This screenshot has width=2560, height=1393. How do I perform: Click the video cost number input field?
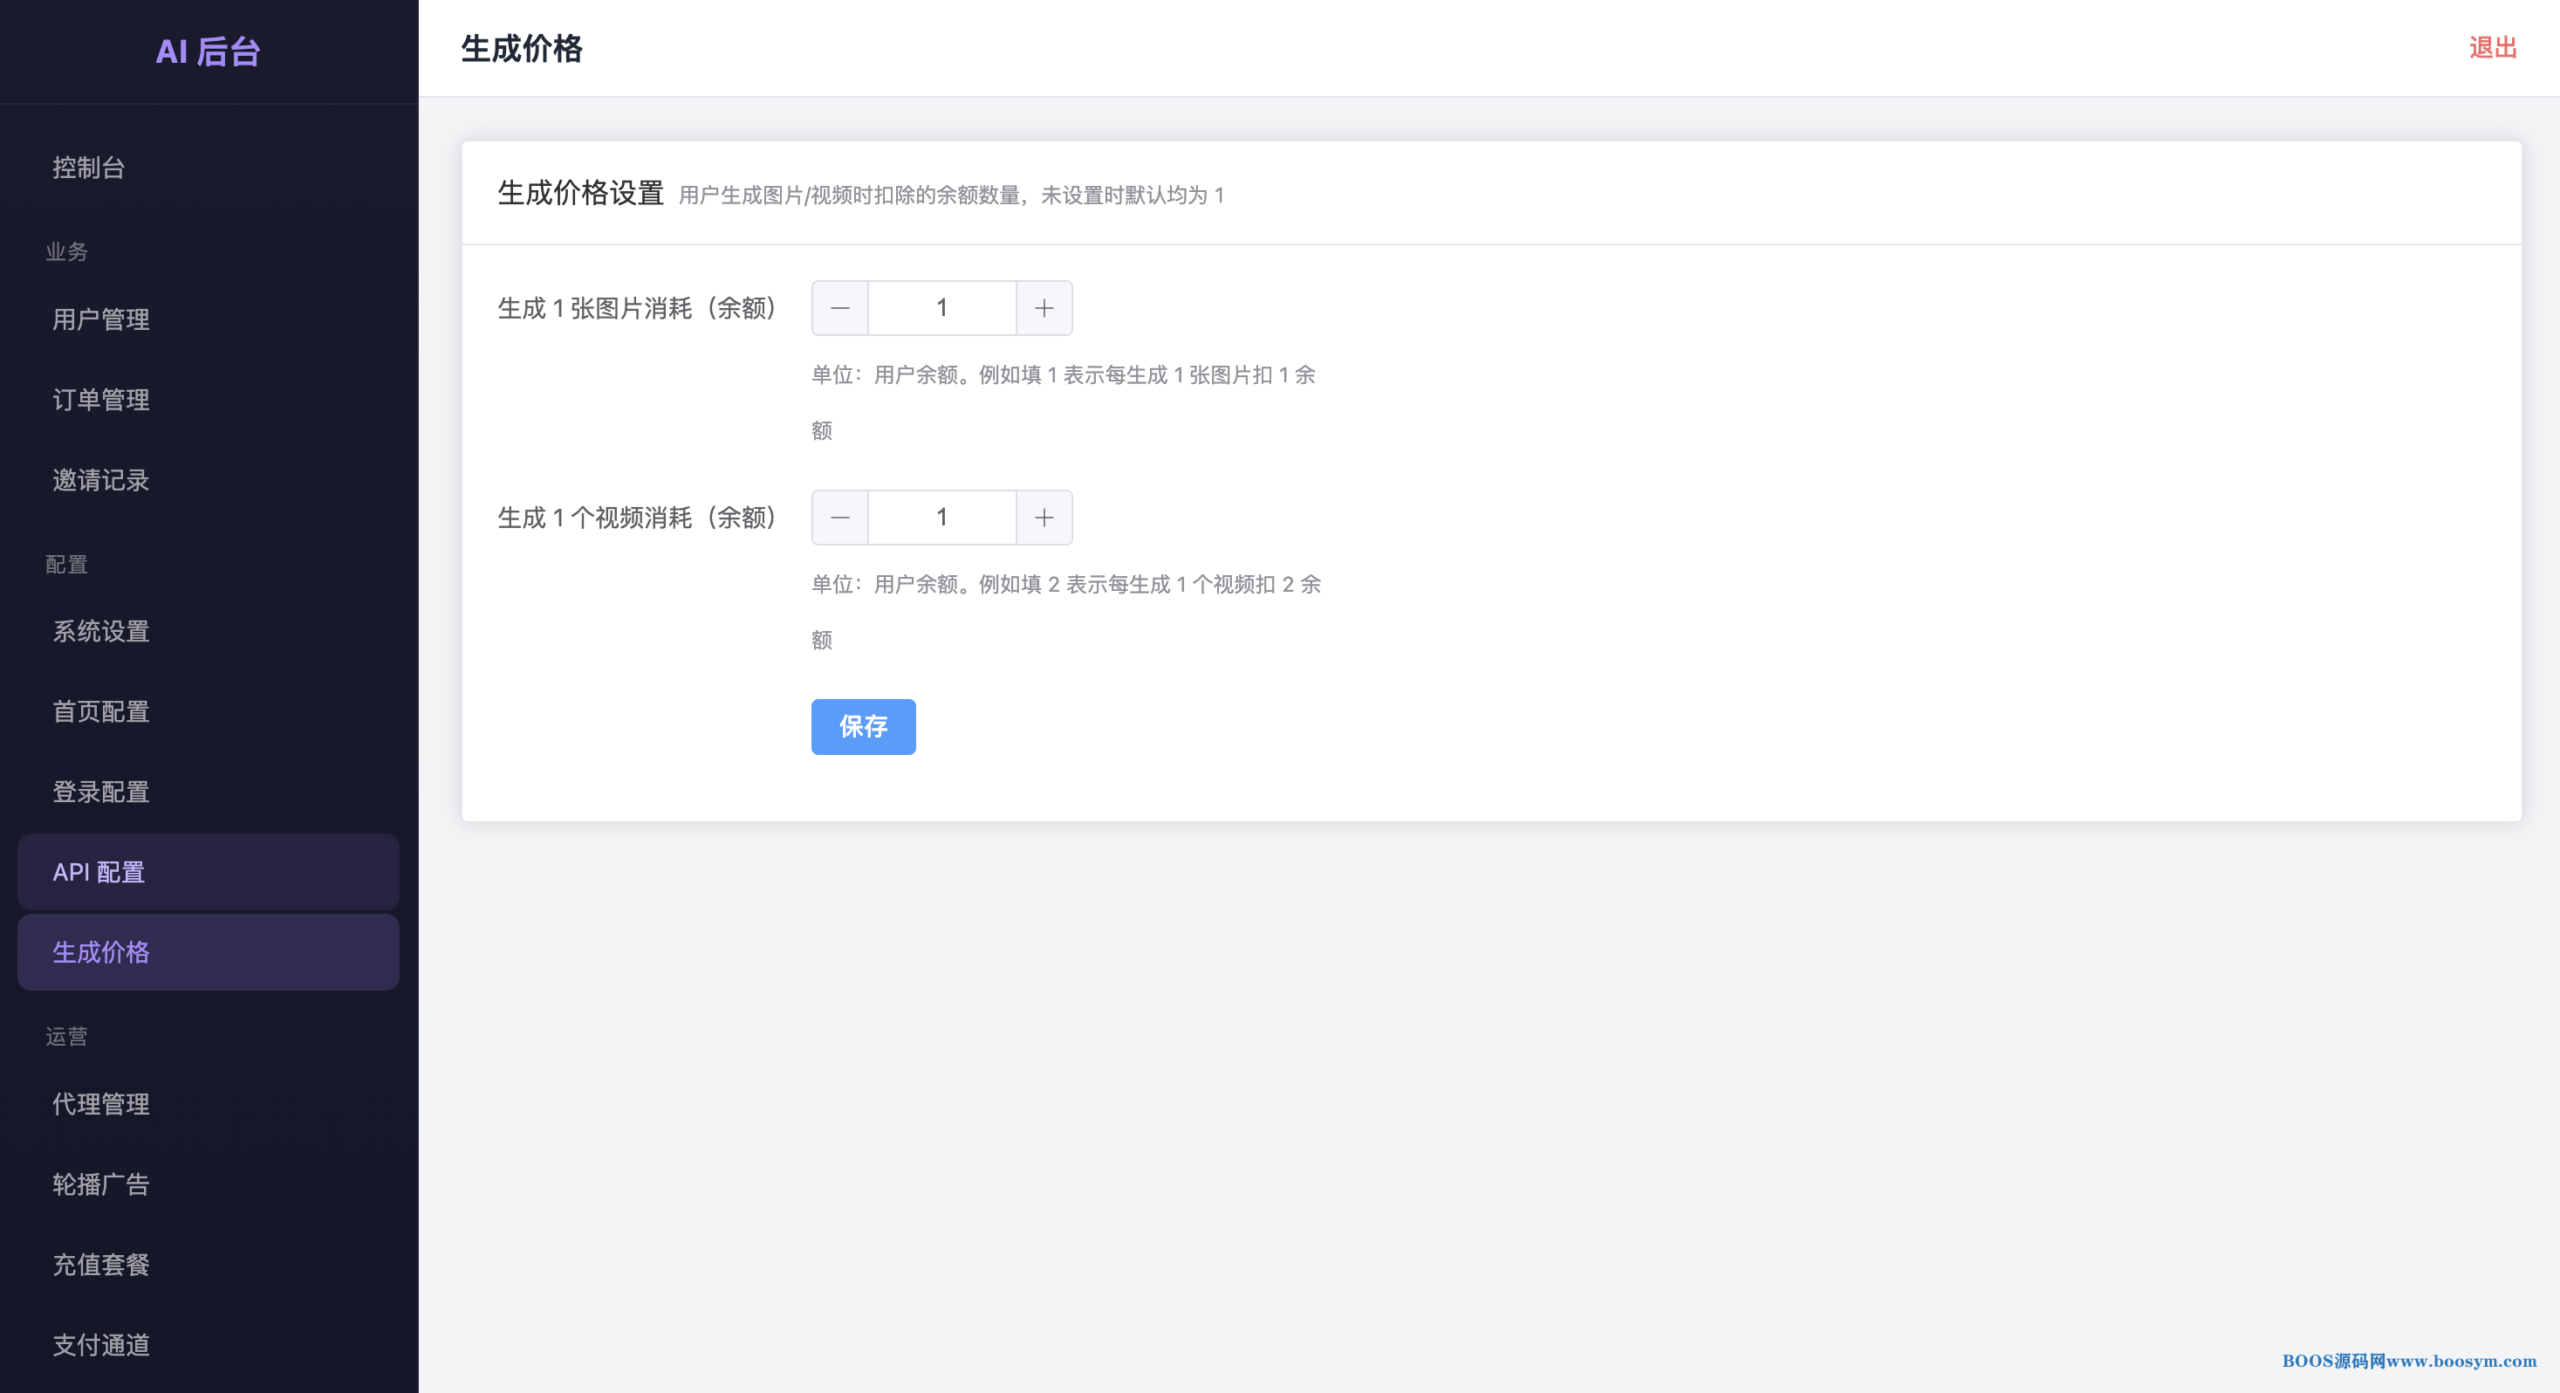tap(942, 517)
